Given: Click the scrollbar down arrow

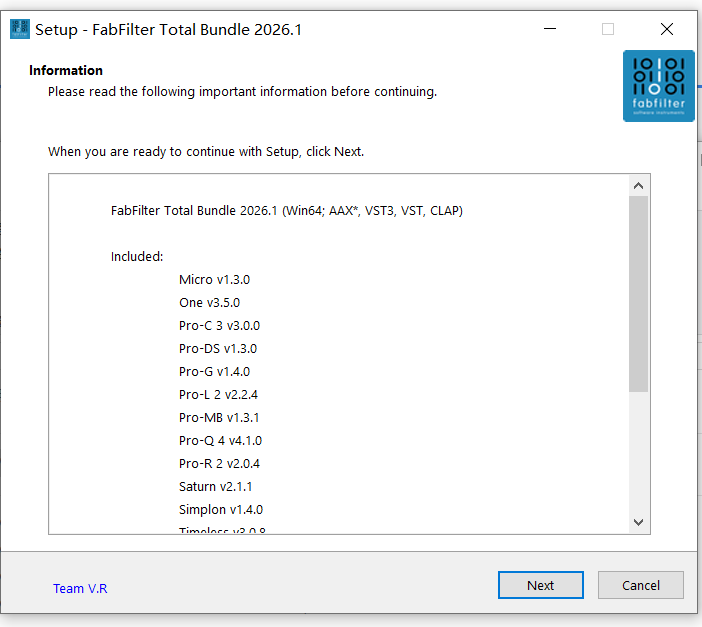Looking at the screenshot, I should coord(639,522).
